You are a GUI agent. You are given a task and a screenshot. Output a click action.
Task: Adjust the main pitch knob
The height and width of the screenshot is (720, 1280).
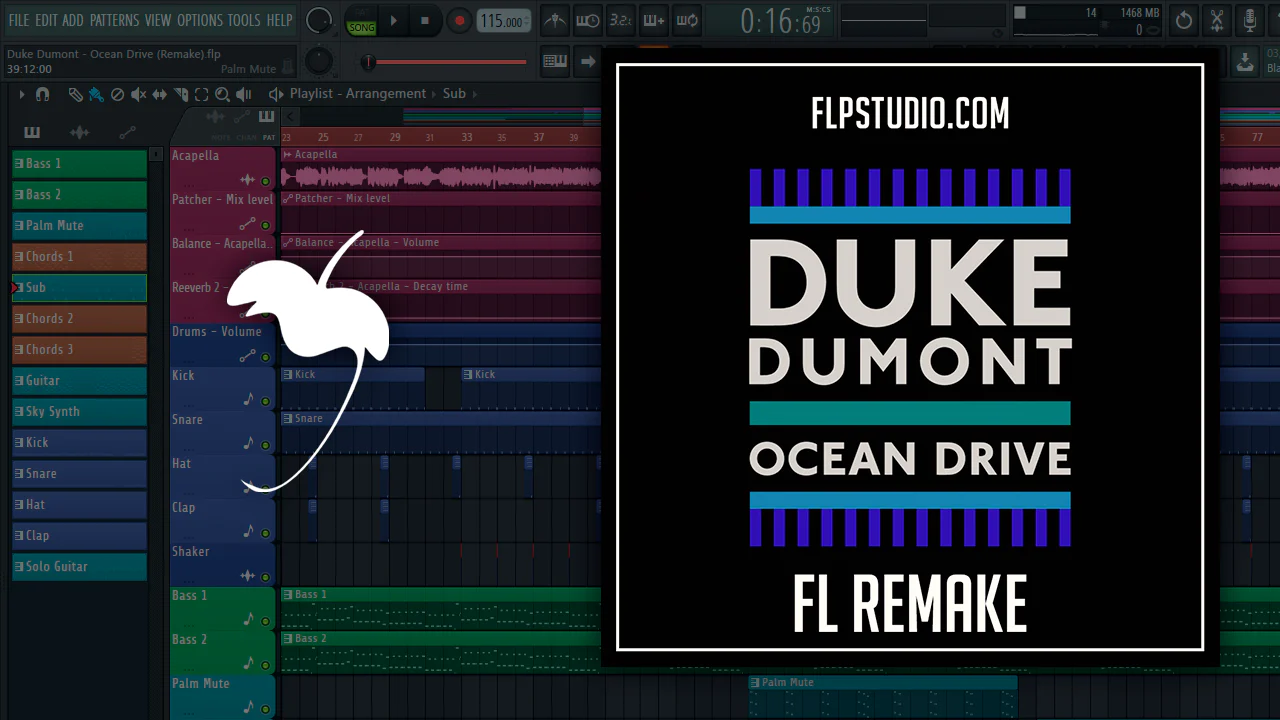click(x=318, y=61)
